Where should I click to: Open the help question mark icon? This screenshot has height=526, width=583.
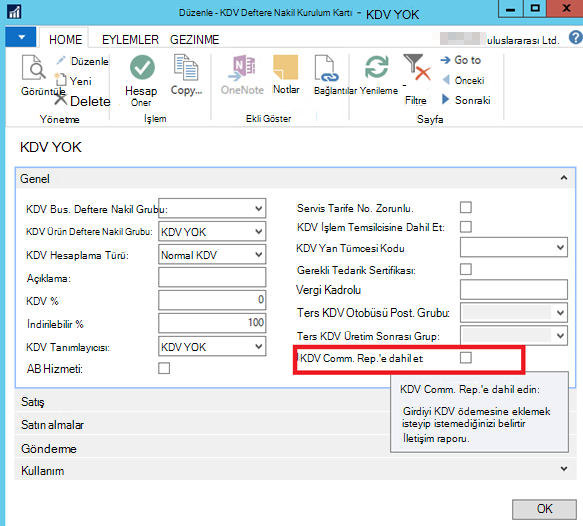(576, 38)
